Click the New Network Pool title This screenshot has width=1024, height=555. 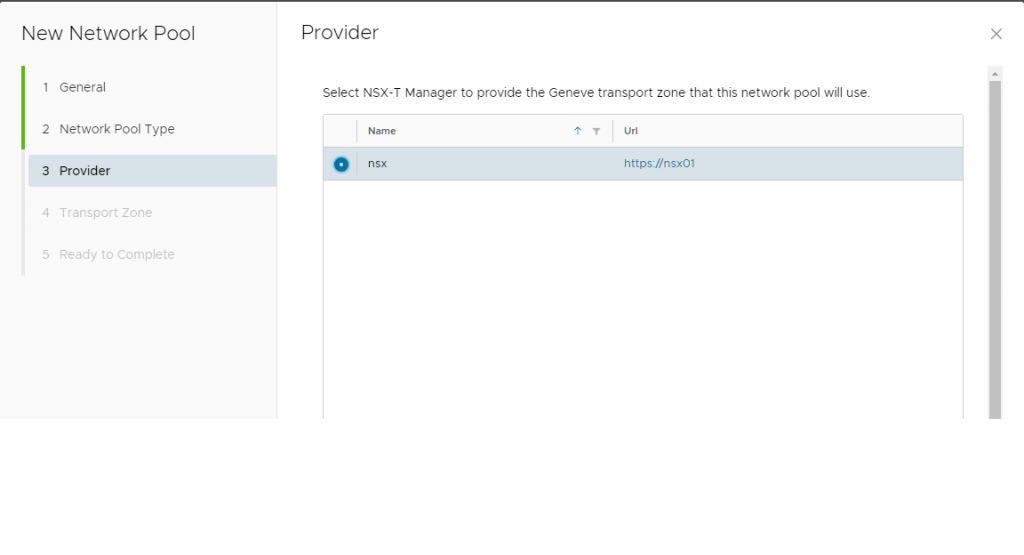[x=108, y=33]
